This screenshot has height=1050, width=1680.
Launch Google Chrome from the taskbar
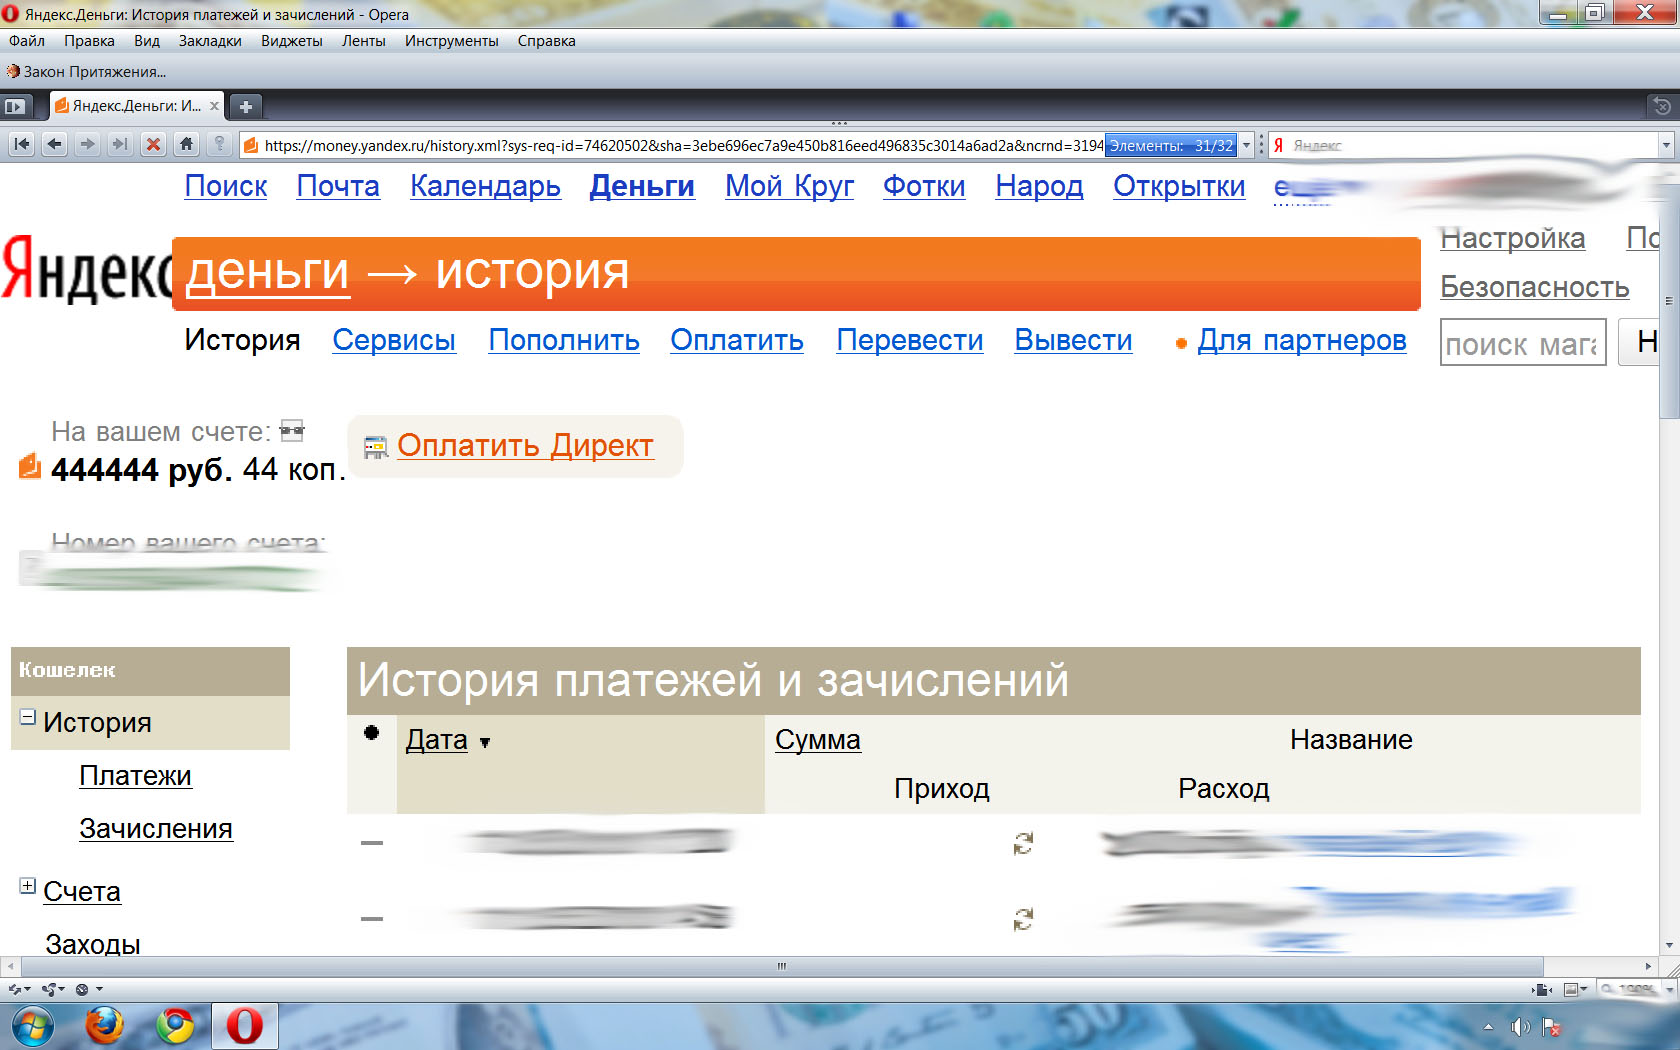tap(175, 1026)
